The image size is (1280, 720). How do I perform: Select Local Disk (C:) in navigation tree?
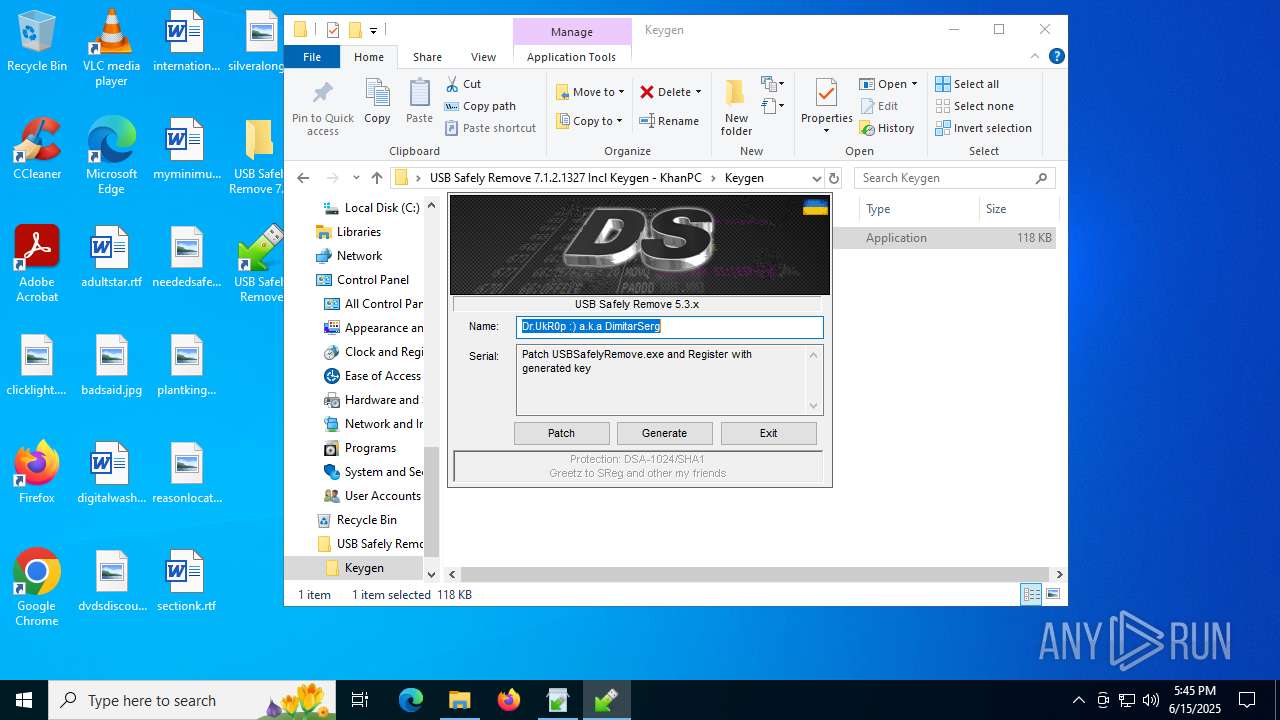coord(370,208)
